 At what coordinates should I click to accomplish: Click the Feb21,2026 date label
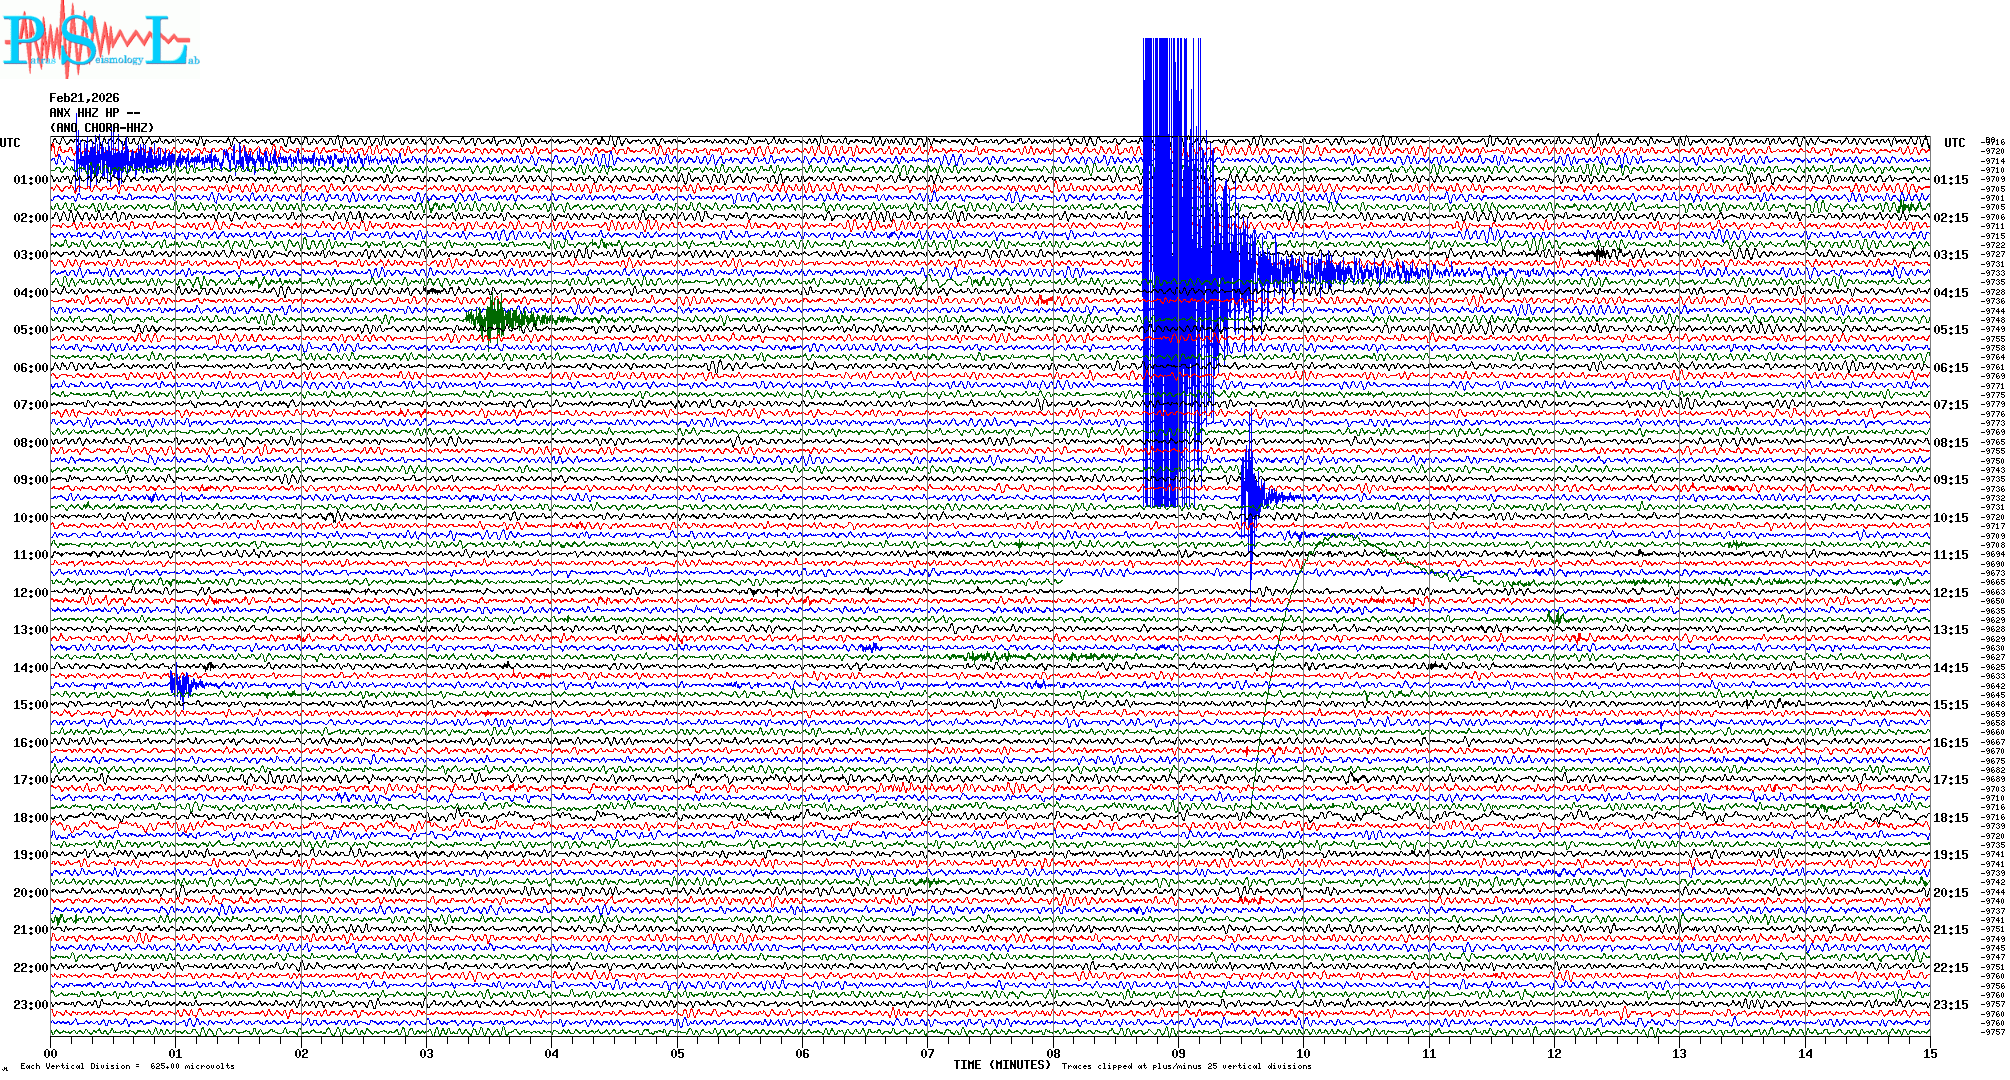[84, 98]
